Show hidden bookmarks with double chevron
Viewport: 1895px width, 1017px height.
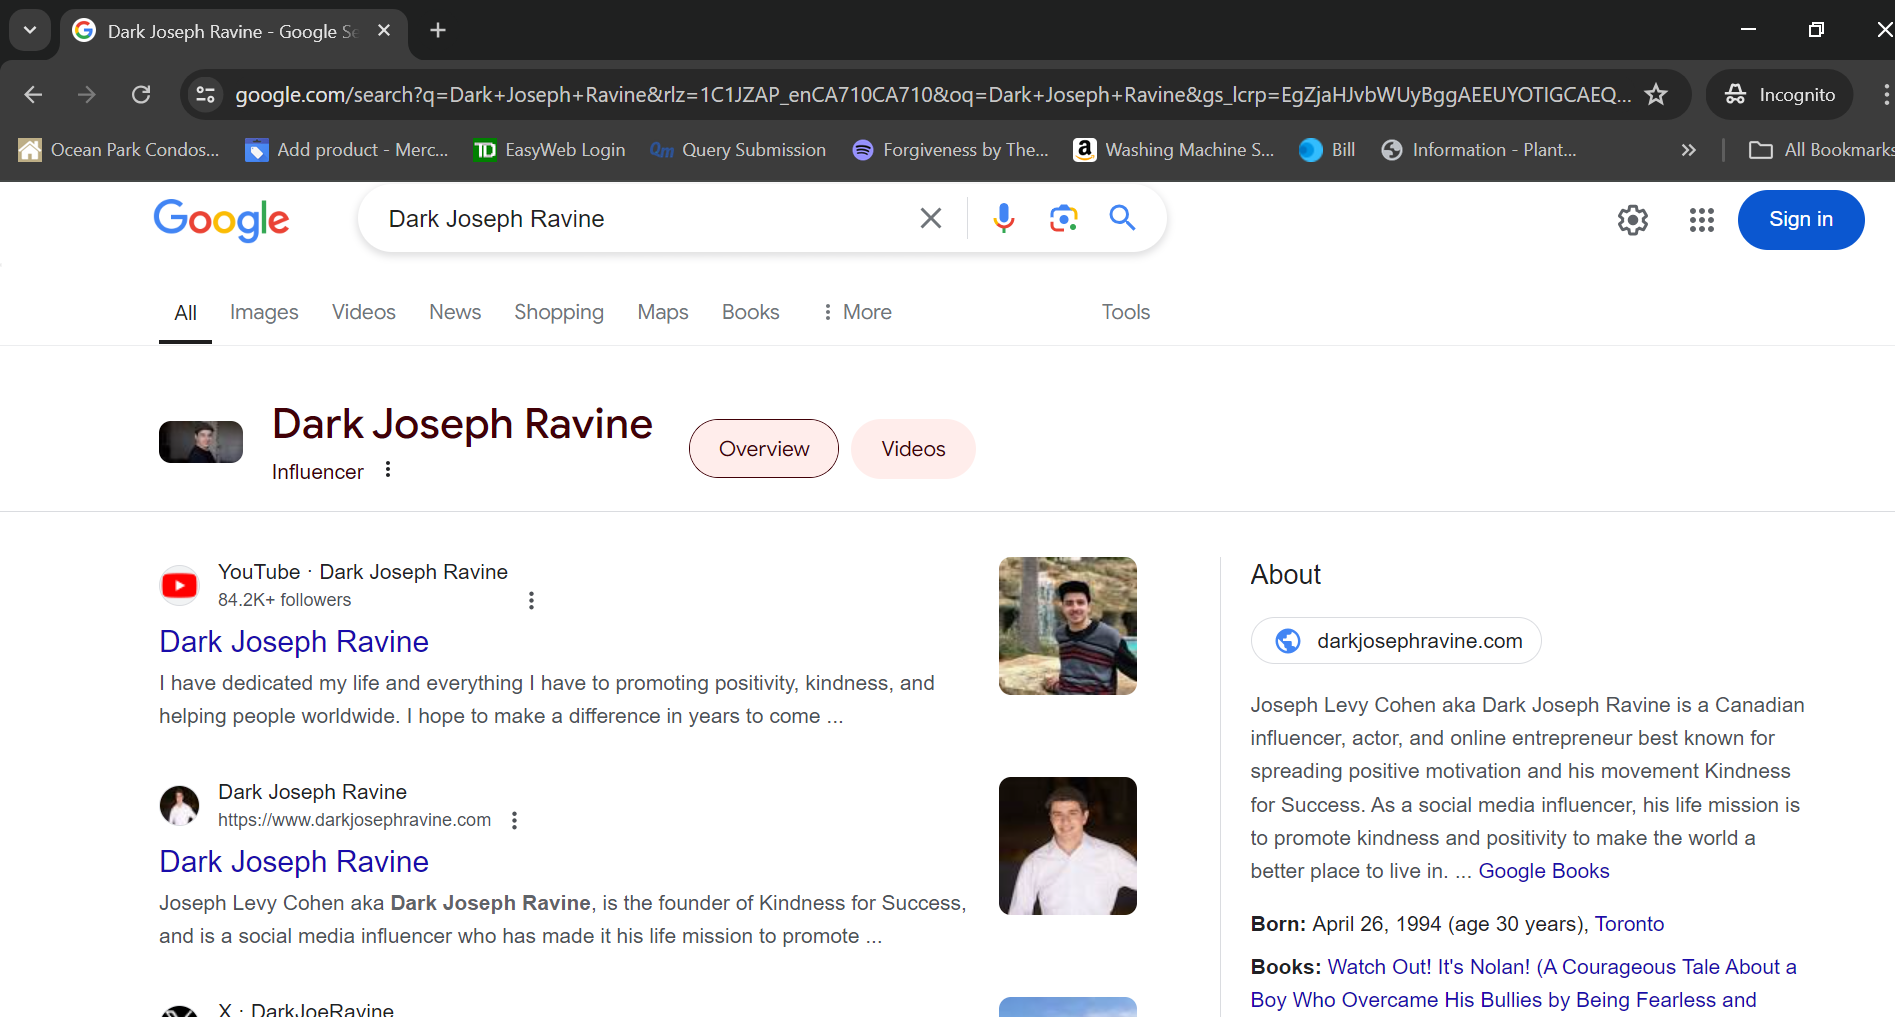click(1689, 150)
